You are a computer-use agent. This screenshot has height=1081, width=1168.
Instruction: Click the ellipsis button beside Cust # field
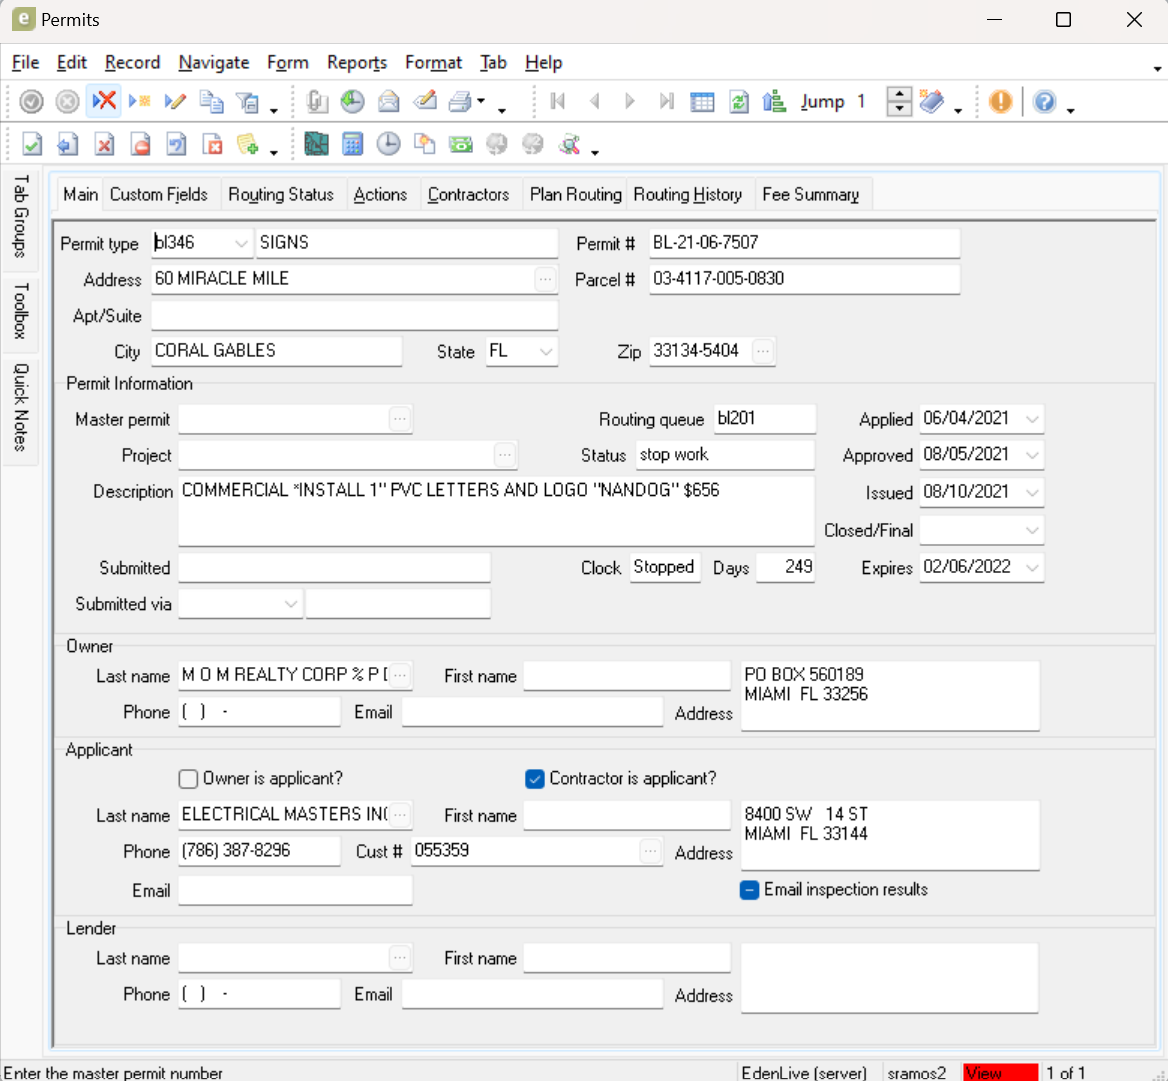(x=651, y=851)
